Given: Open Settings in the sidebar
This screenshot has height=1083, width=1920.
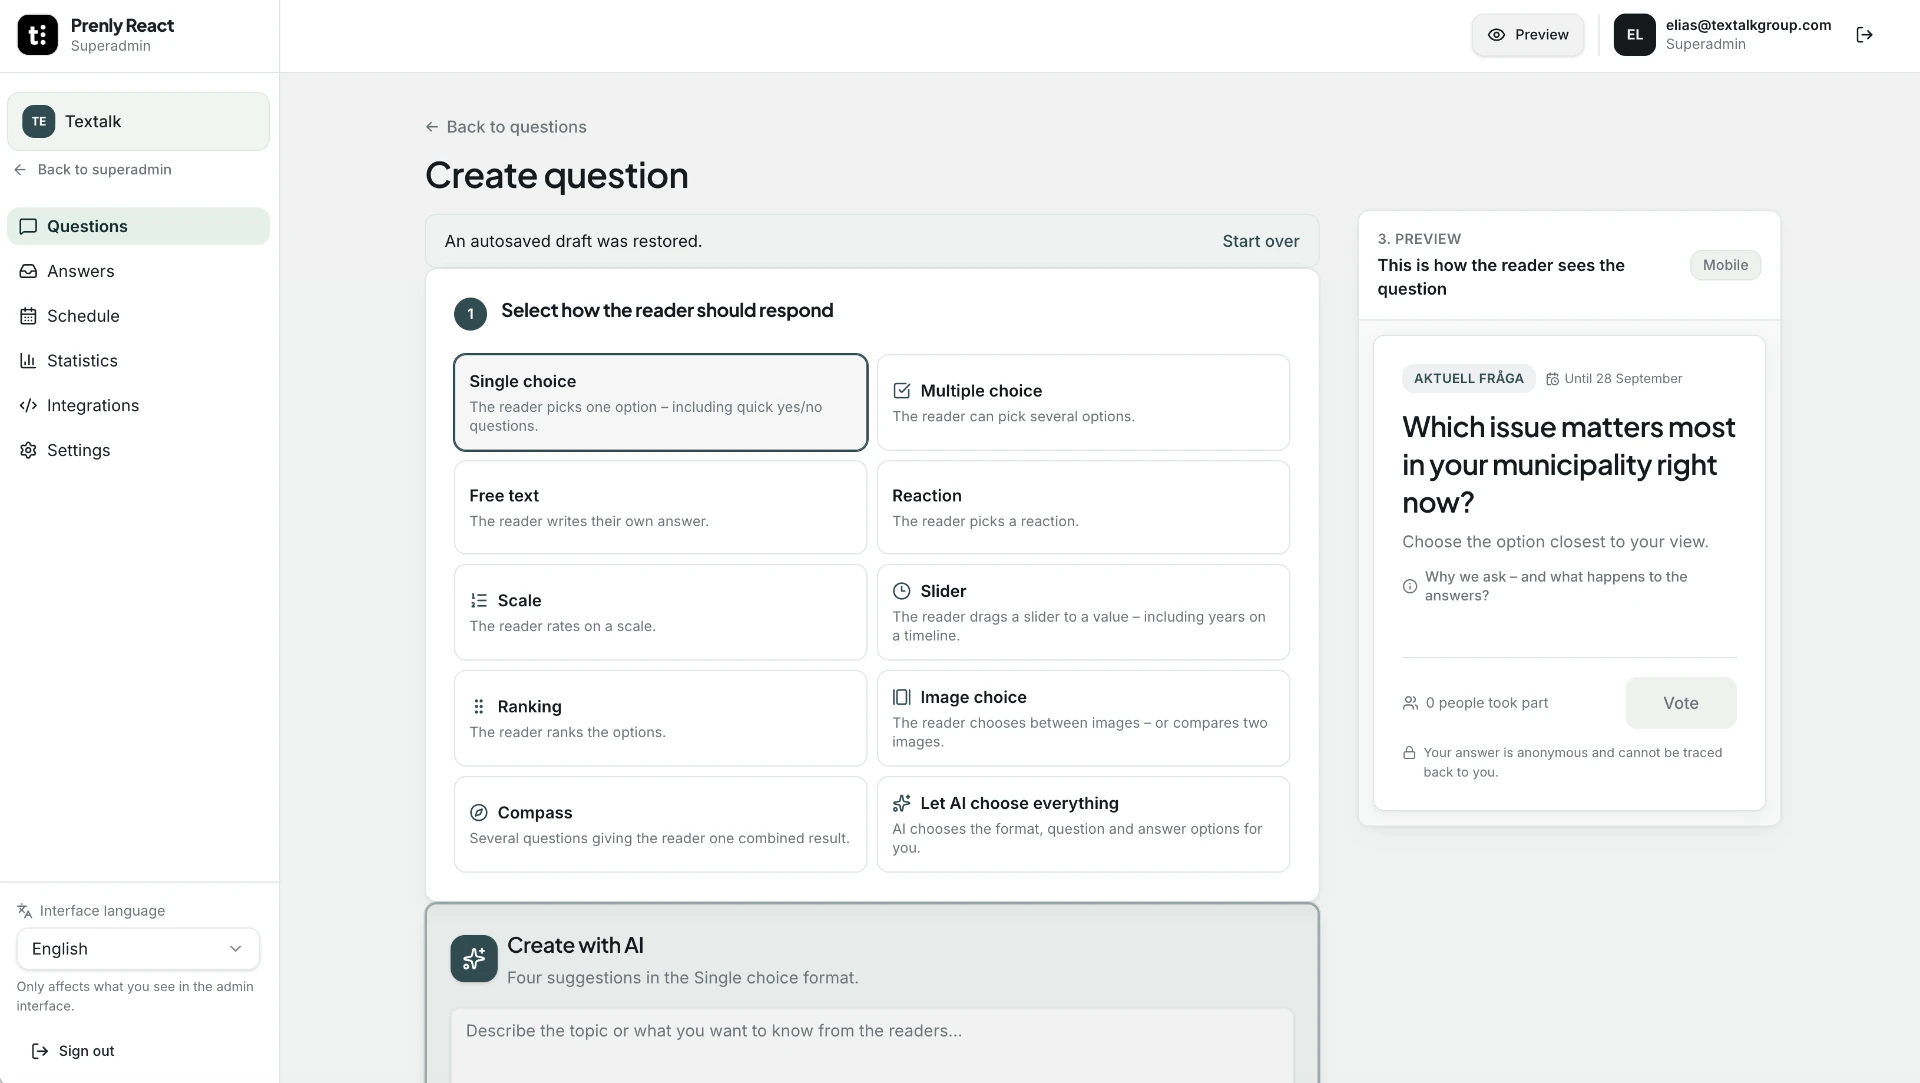Looking at the screenshot, I should click(x=138, y=450).
